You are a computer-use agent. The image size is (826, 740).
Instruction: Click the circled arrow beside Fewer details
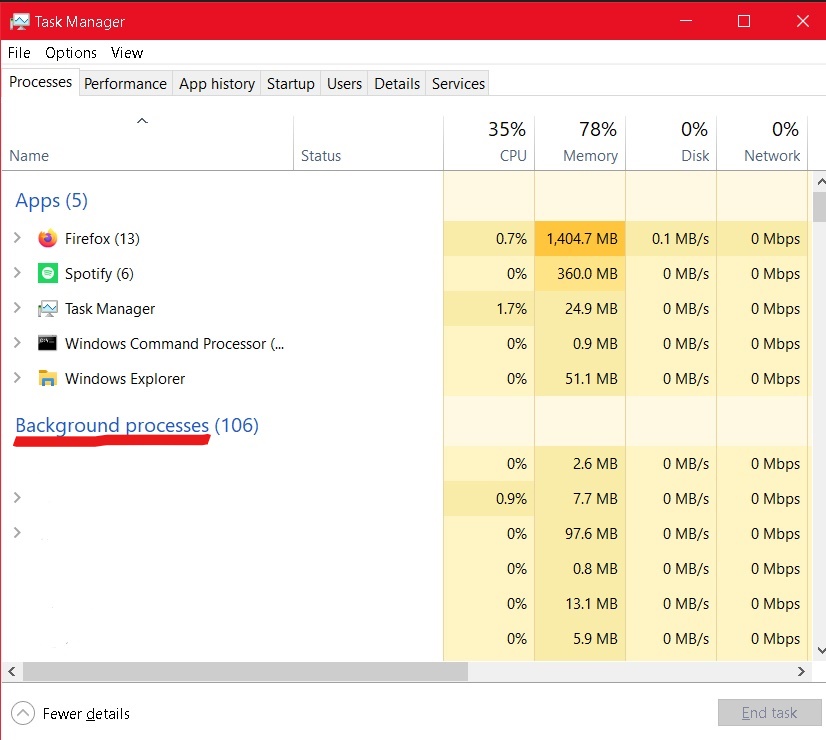pos(20,713)
